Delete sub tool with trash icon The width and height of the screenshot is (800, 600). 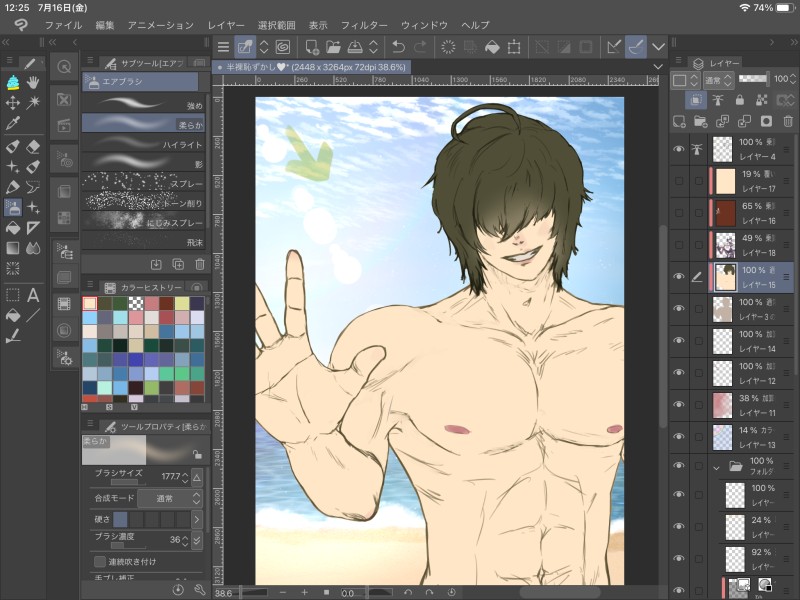click(x=199, y=264)
